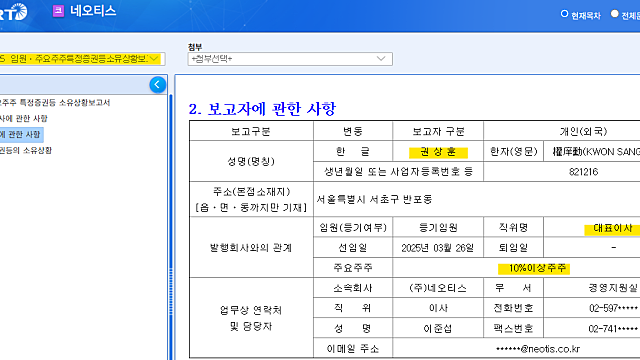Viewport: 640px width, 360px height.
Task: Click the highlighted 10%이상주주 cell
Action: pyautogui.click(x=534, y=268)
